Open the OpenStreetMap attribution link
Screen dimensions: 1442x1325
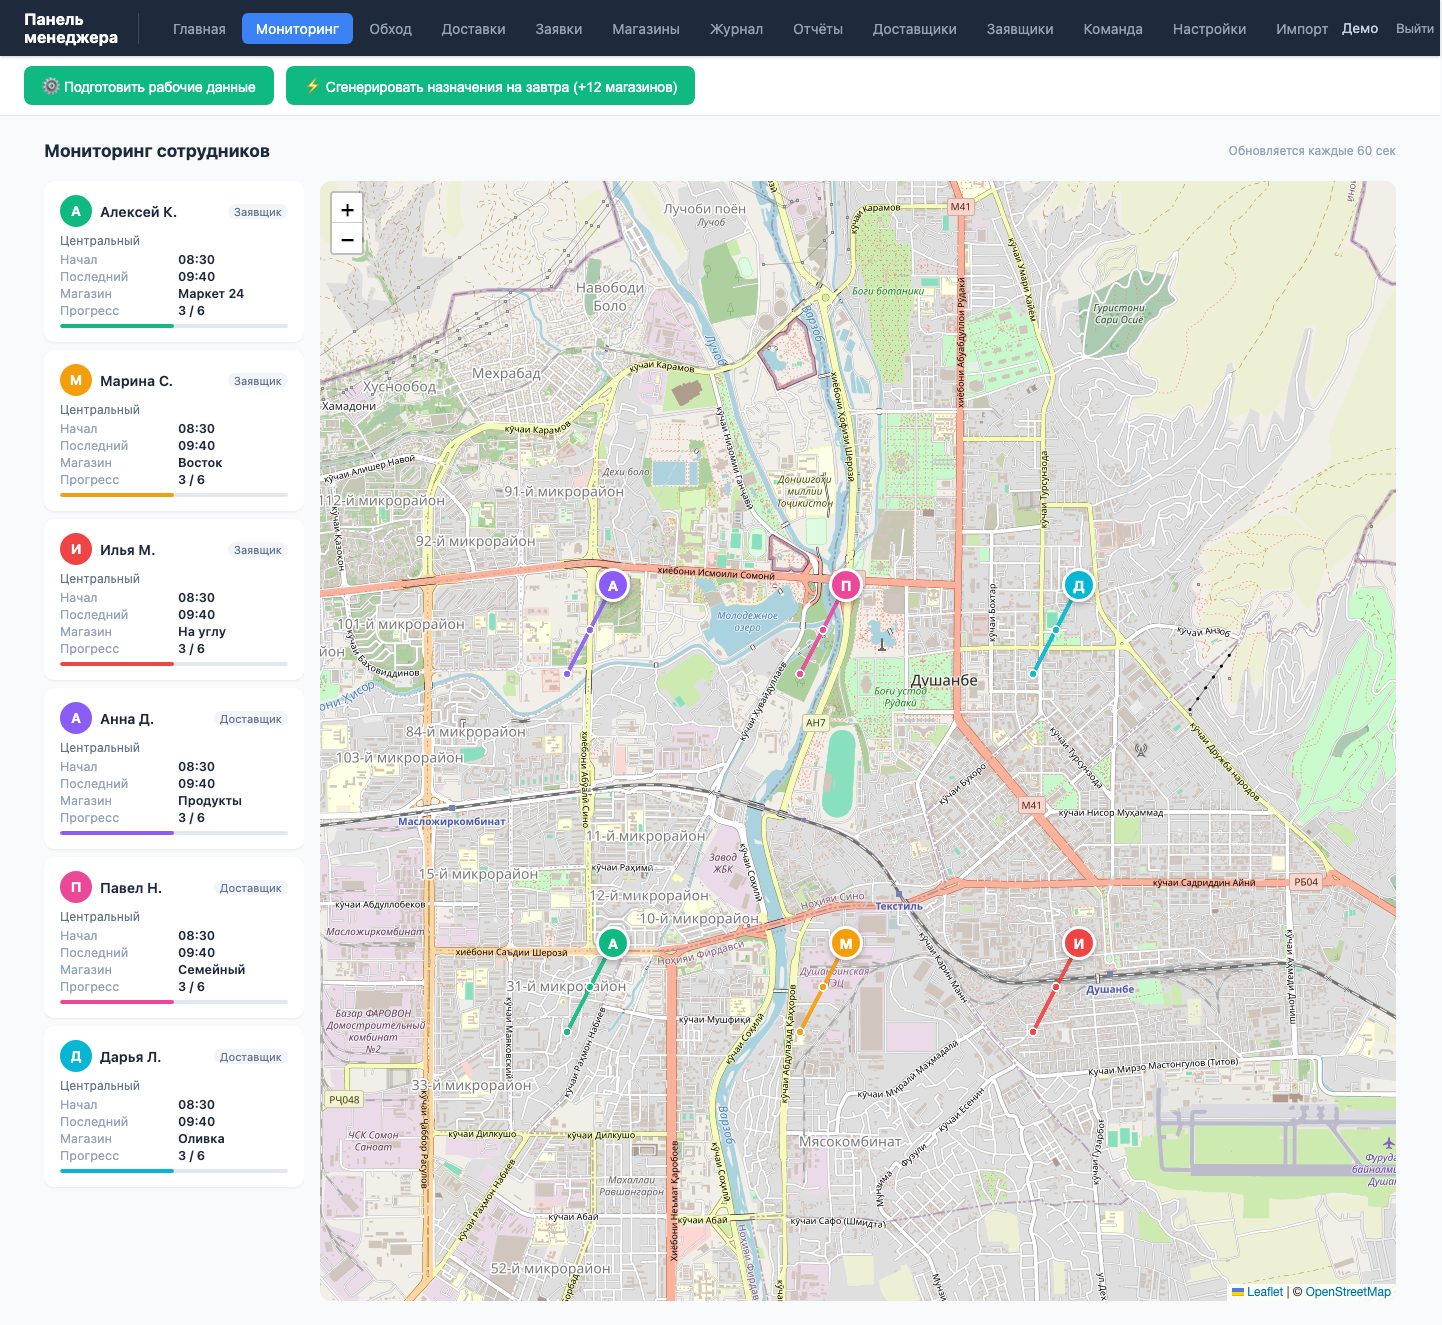point(1348,1292)
